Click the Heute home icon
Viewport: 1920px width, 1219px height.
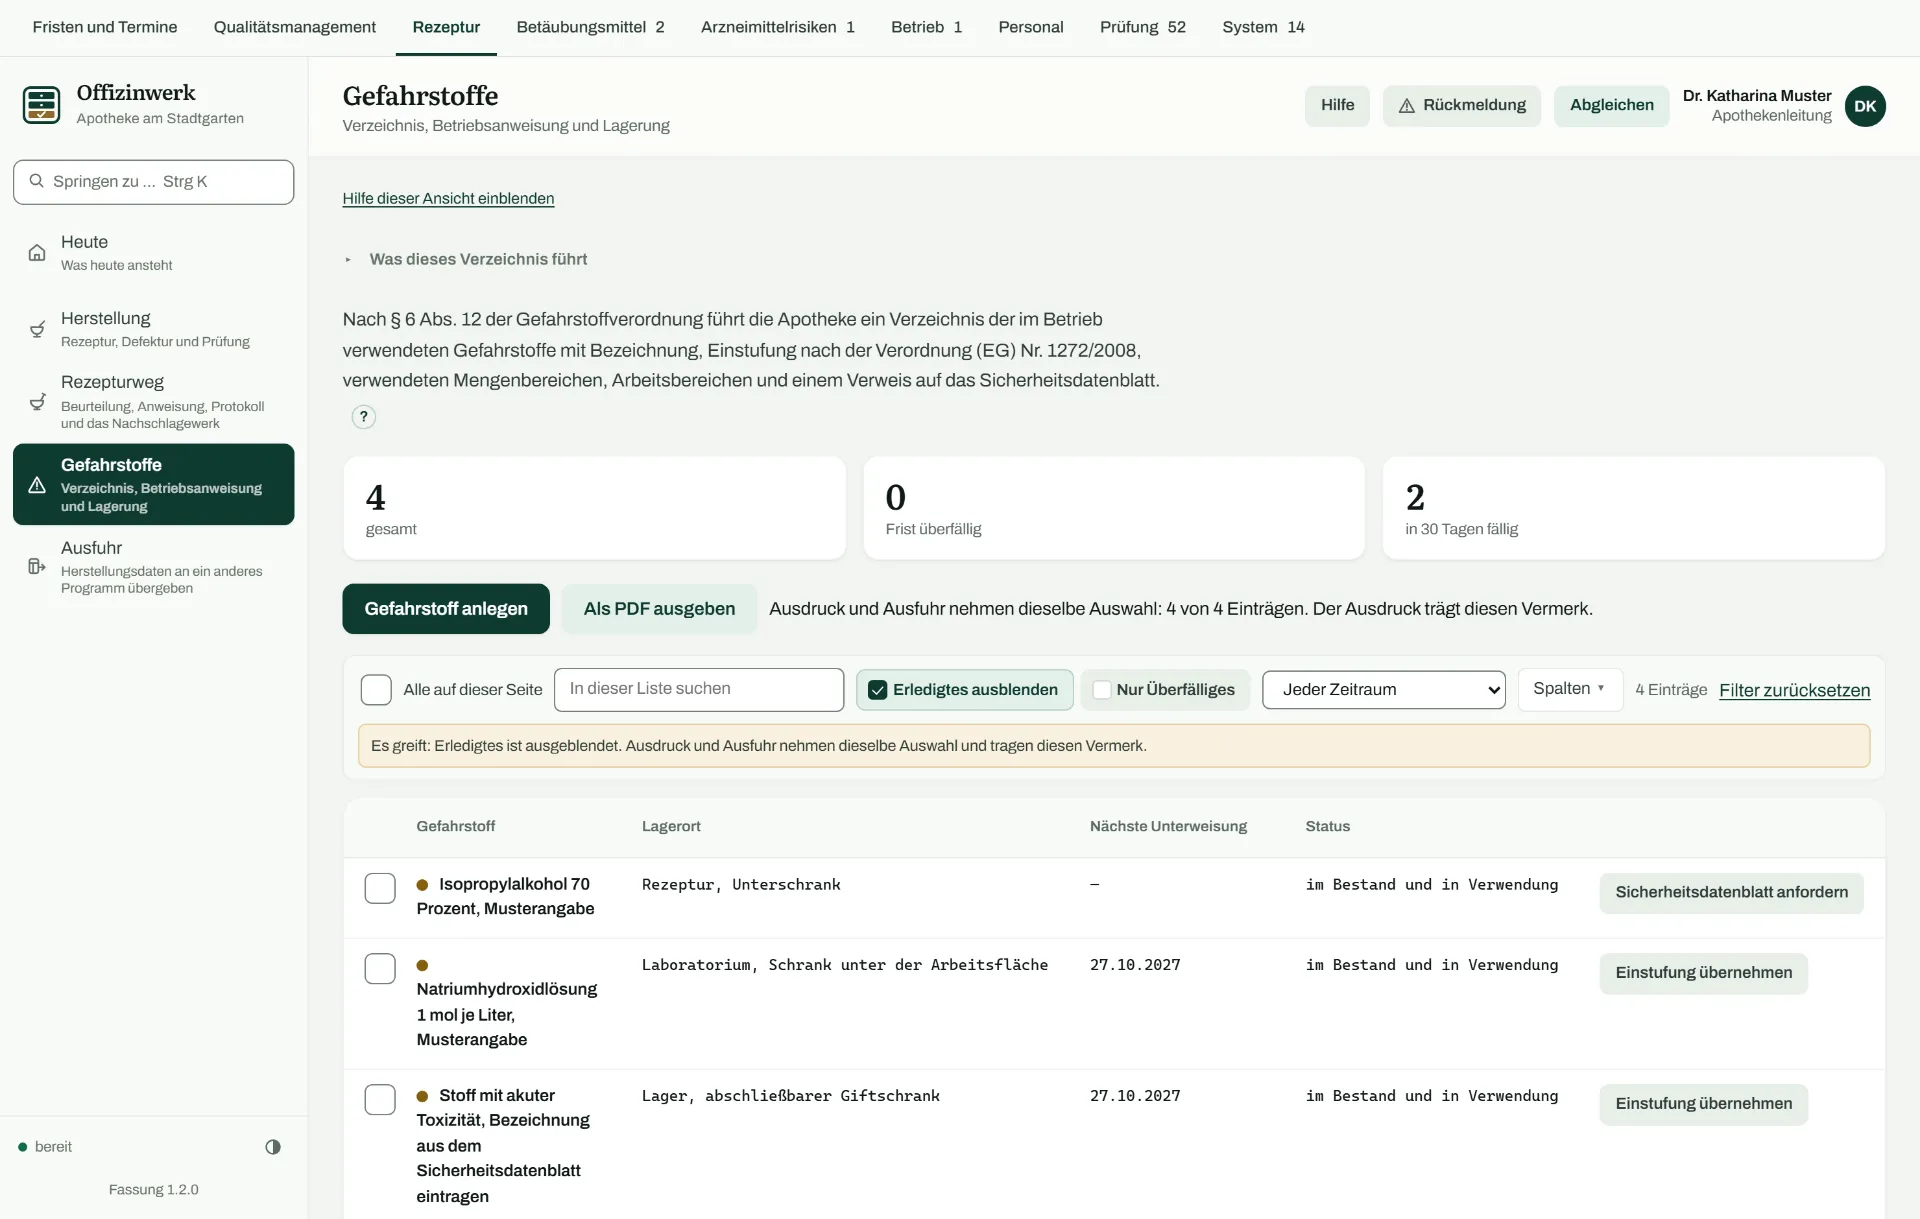tap(37, 252)
